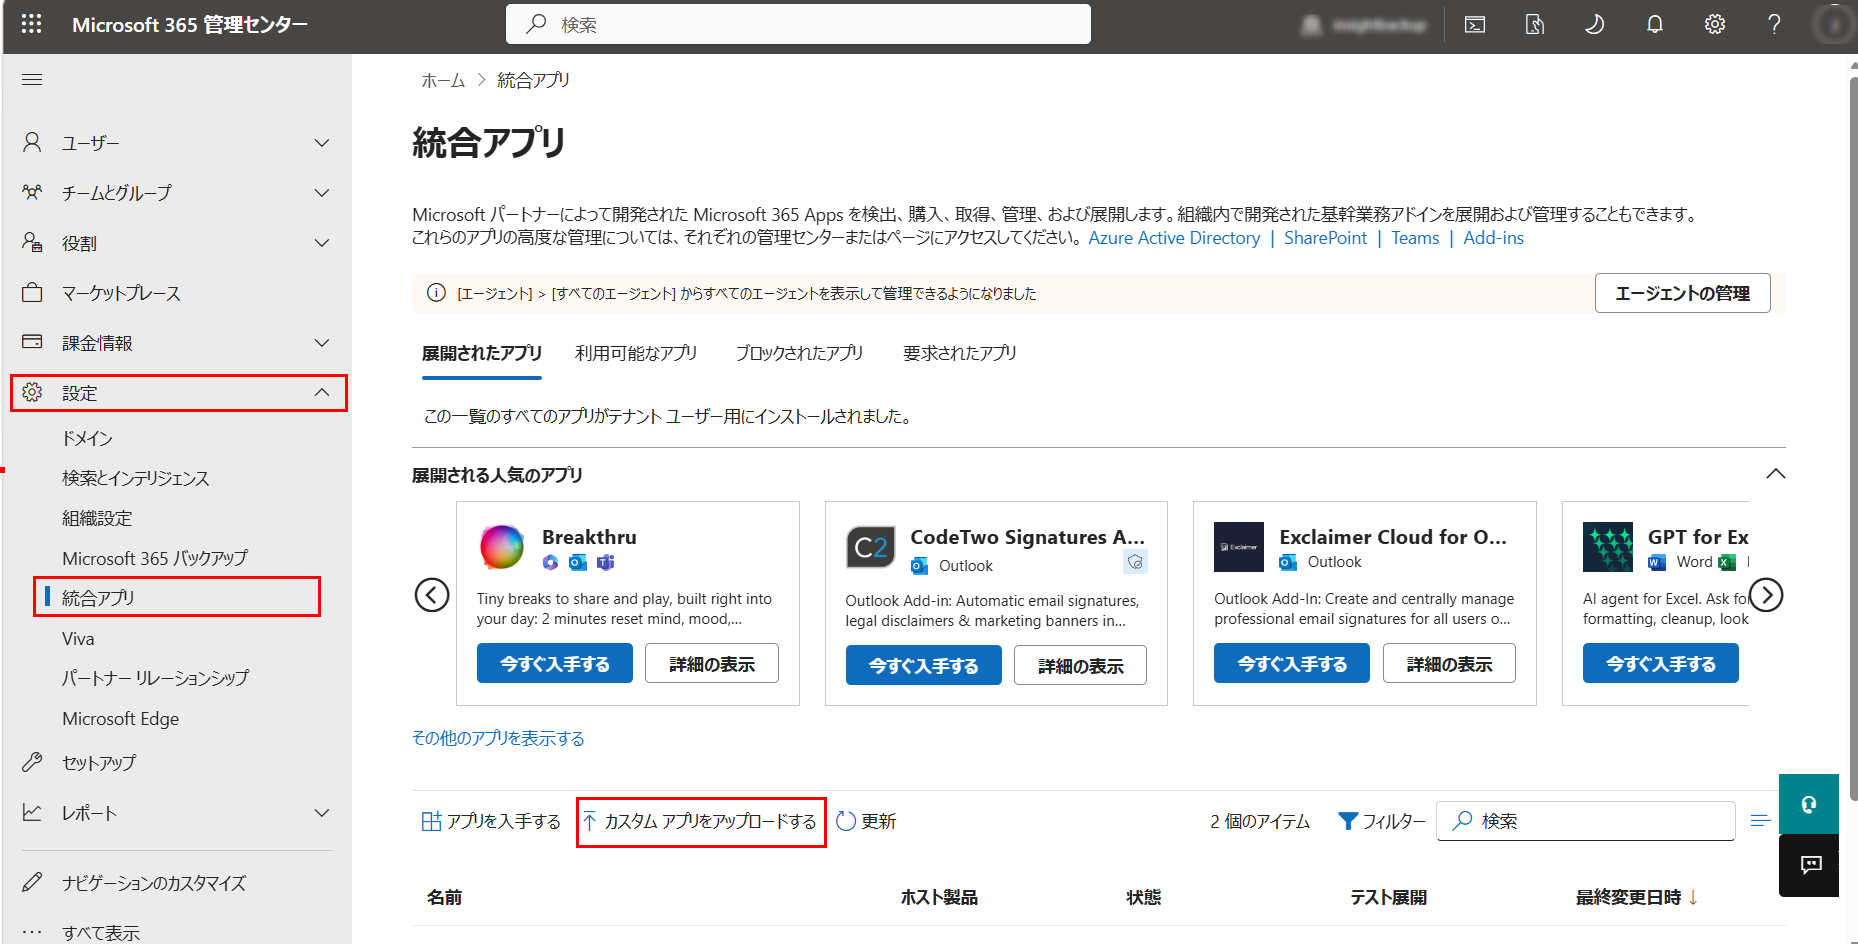
Task: Click Manage agents button
Action: point(1682,293)
